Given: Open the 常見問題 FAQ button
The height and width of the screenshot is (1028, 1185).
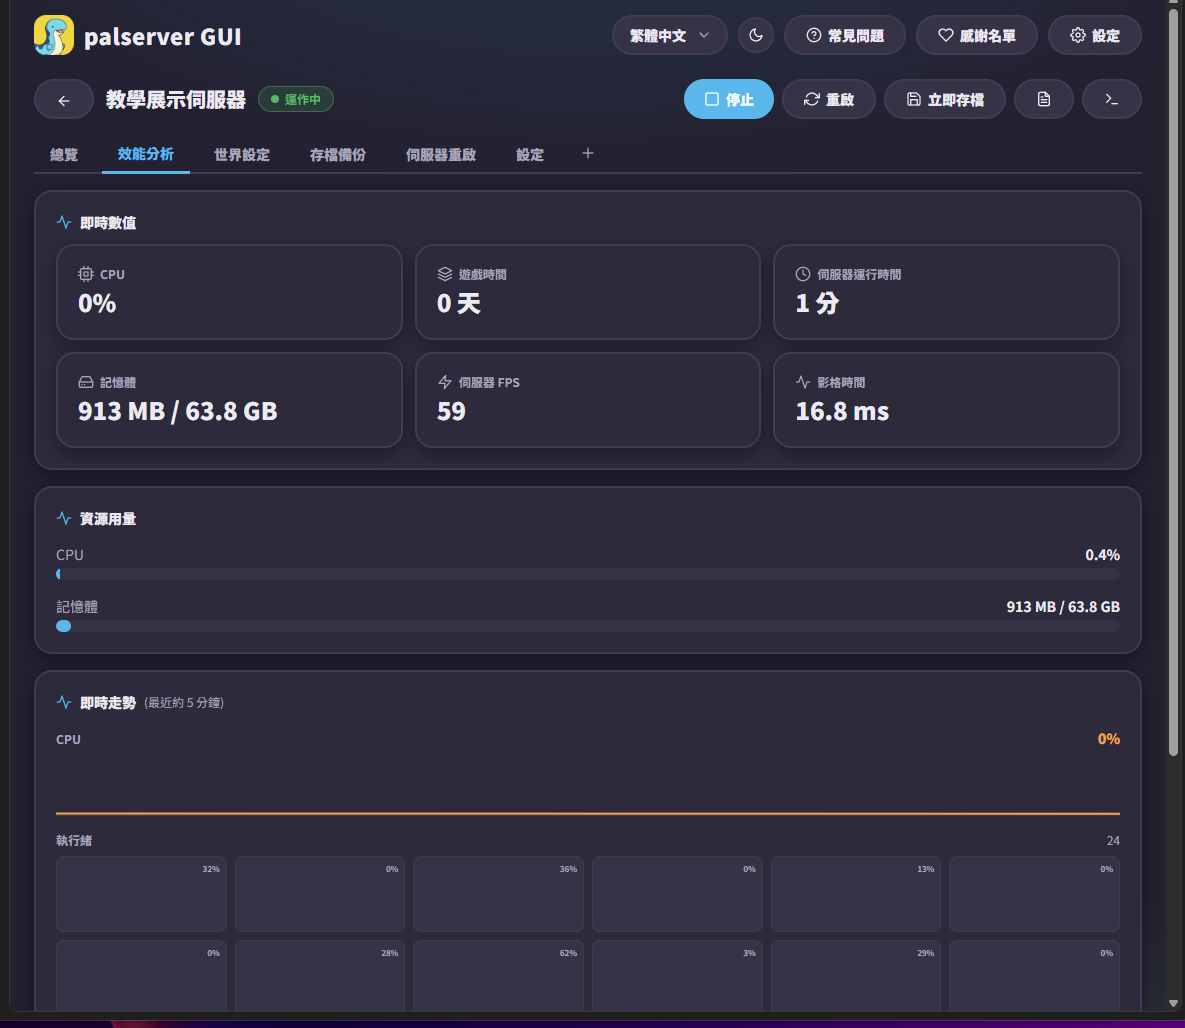Looking at the screenshot, I should coord(845,36).
